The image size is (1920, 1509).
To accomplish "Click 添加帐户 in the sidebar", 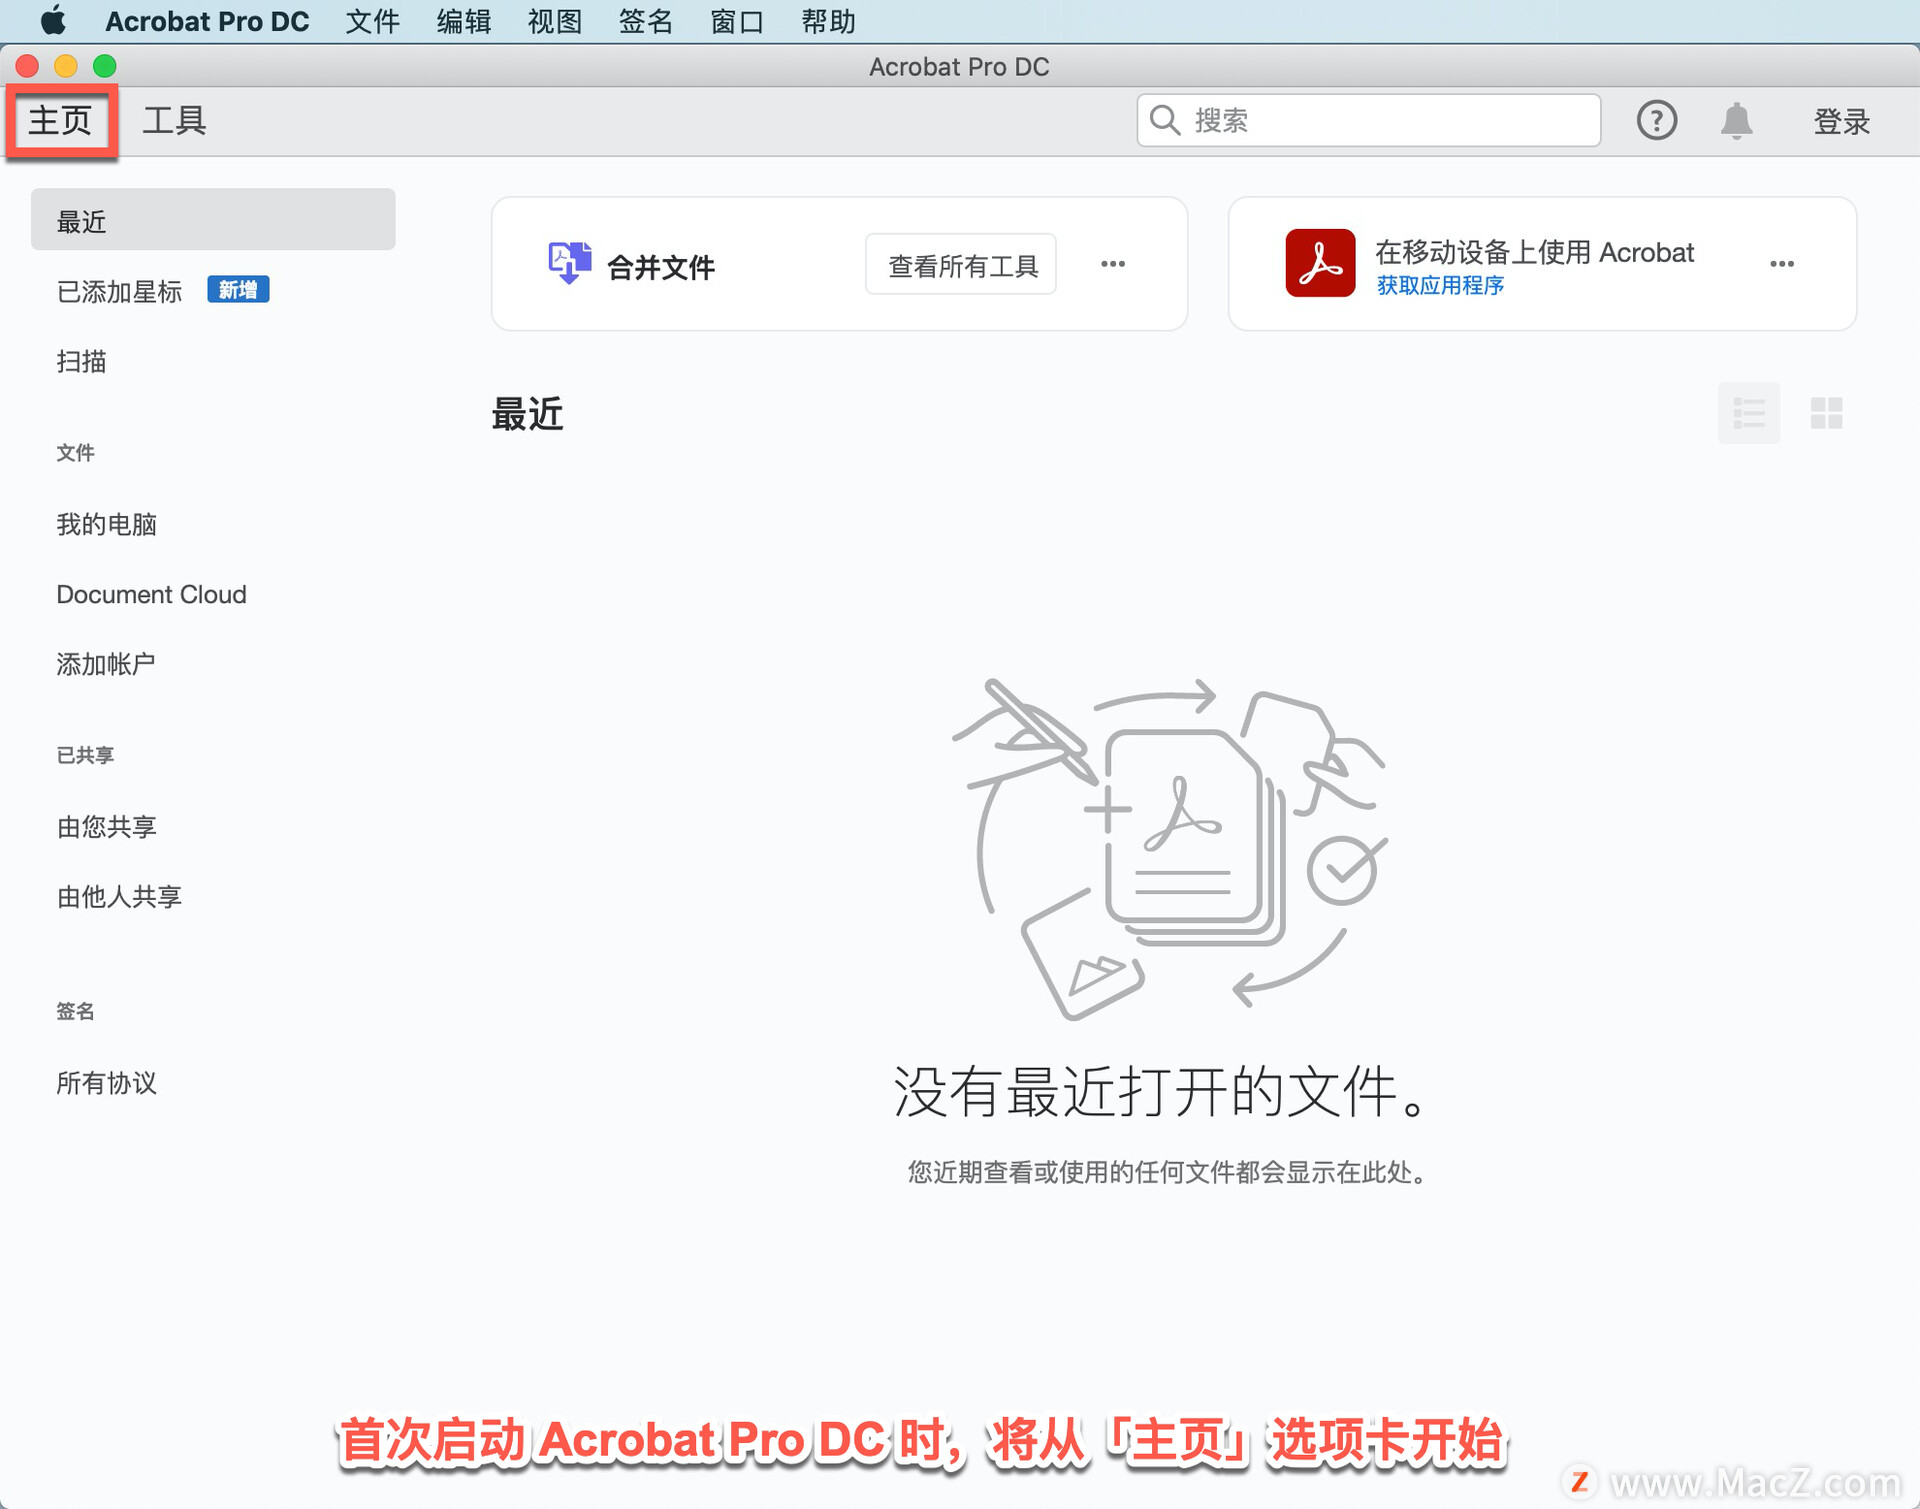I will pos(106,664).
